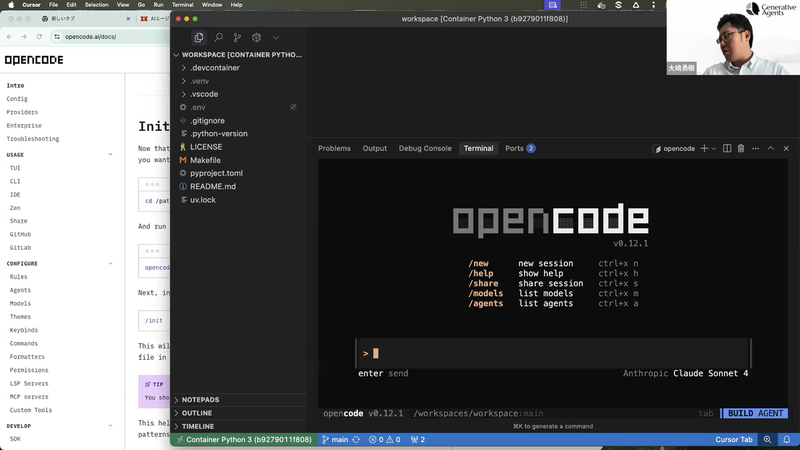The width and height of the screenshot is (800, 450).
Task: Switch to the Ports tab
Action: (x=520, y=148)
